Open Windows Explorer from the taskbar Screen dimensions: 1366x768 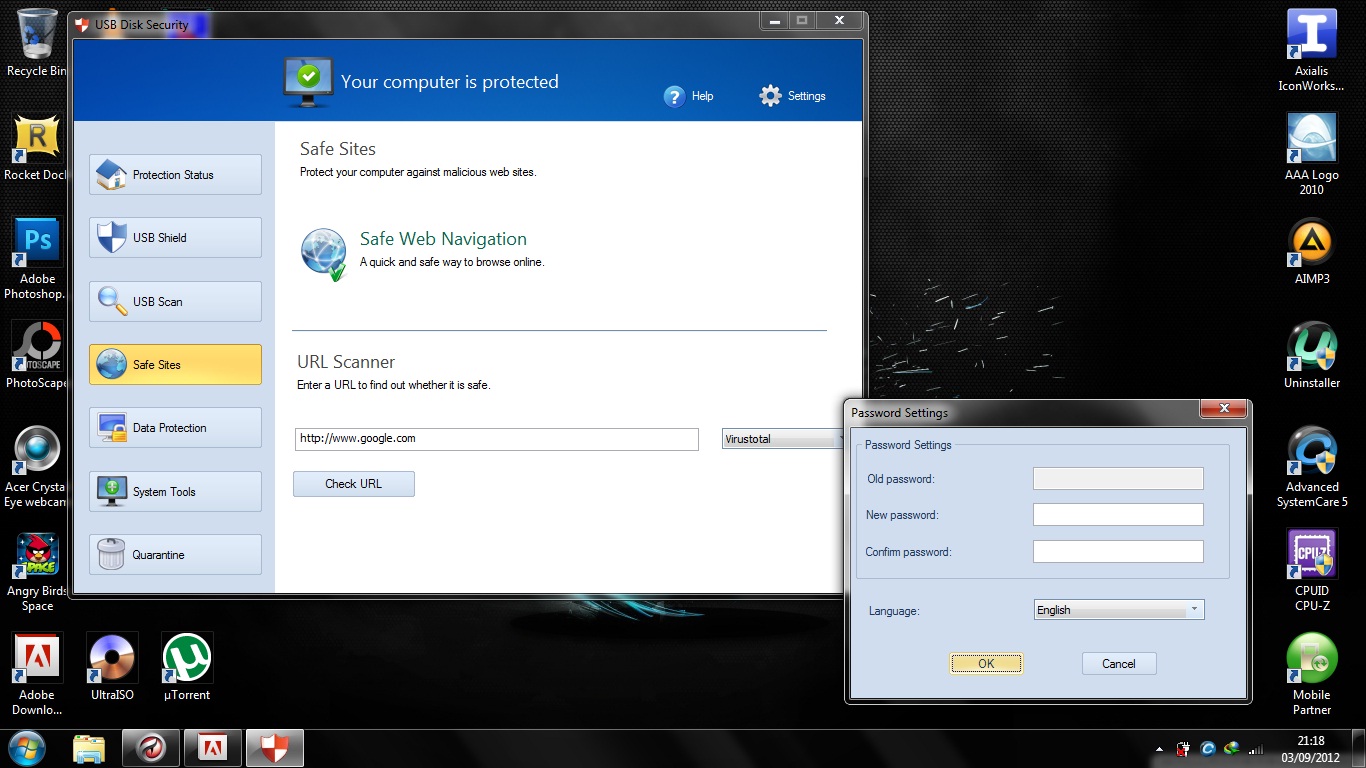[x=89, y=748]
